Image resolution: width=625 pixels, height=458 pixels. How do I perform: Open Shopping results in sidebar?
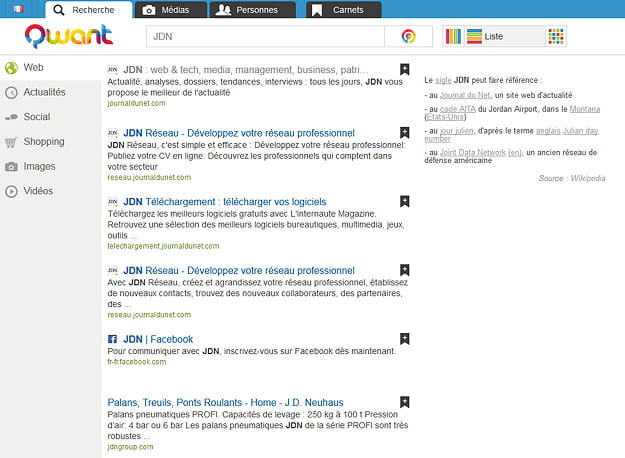click(x=51, y=142)
